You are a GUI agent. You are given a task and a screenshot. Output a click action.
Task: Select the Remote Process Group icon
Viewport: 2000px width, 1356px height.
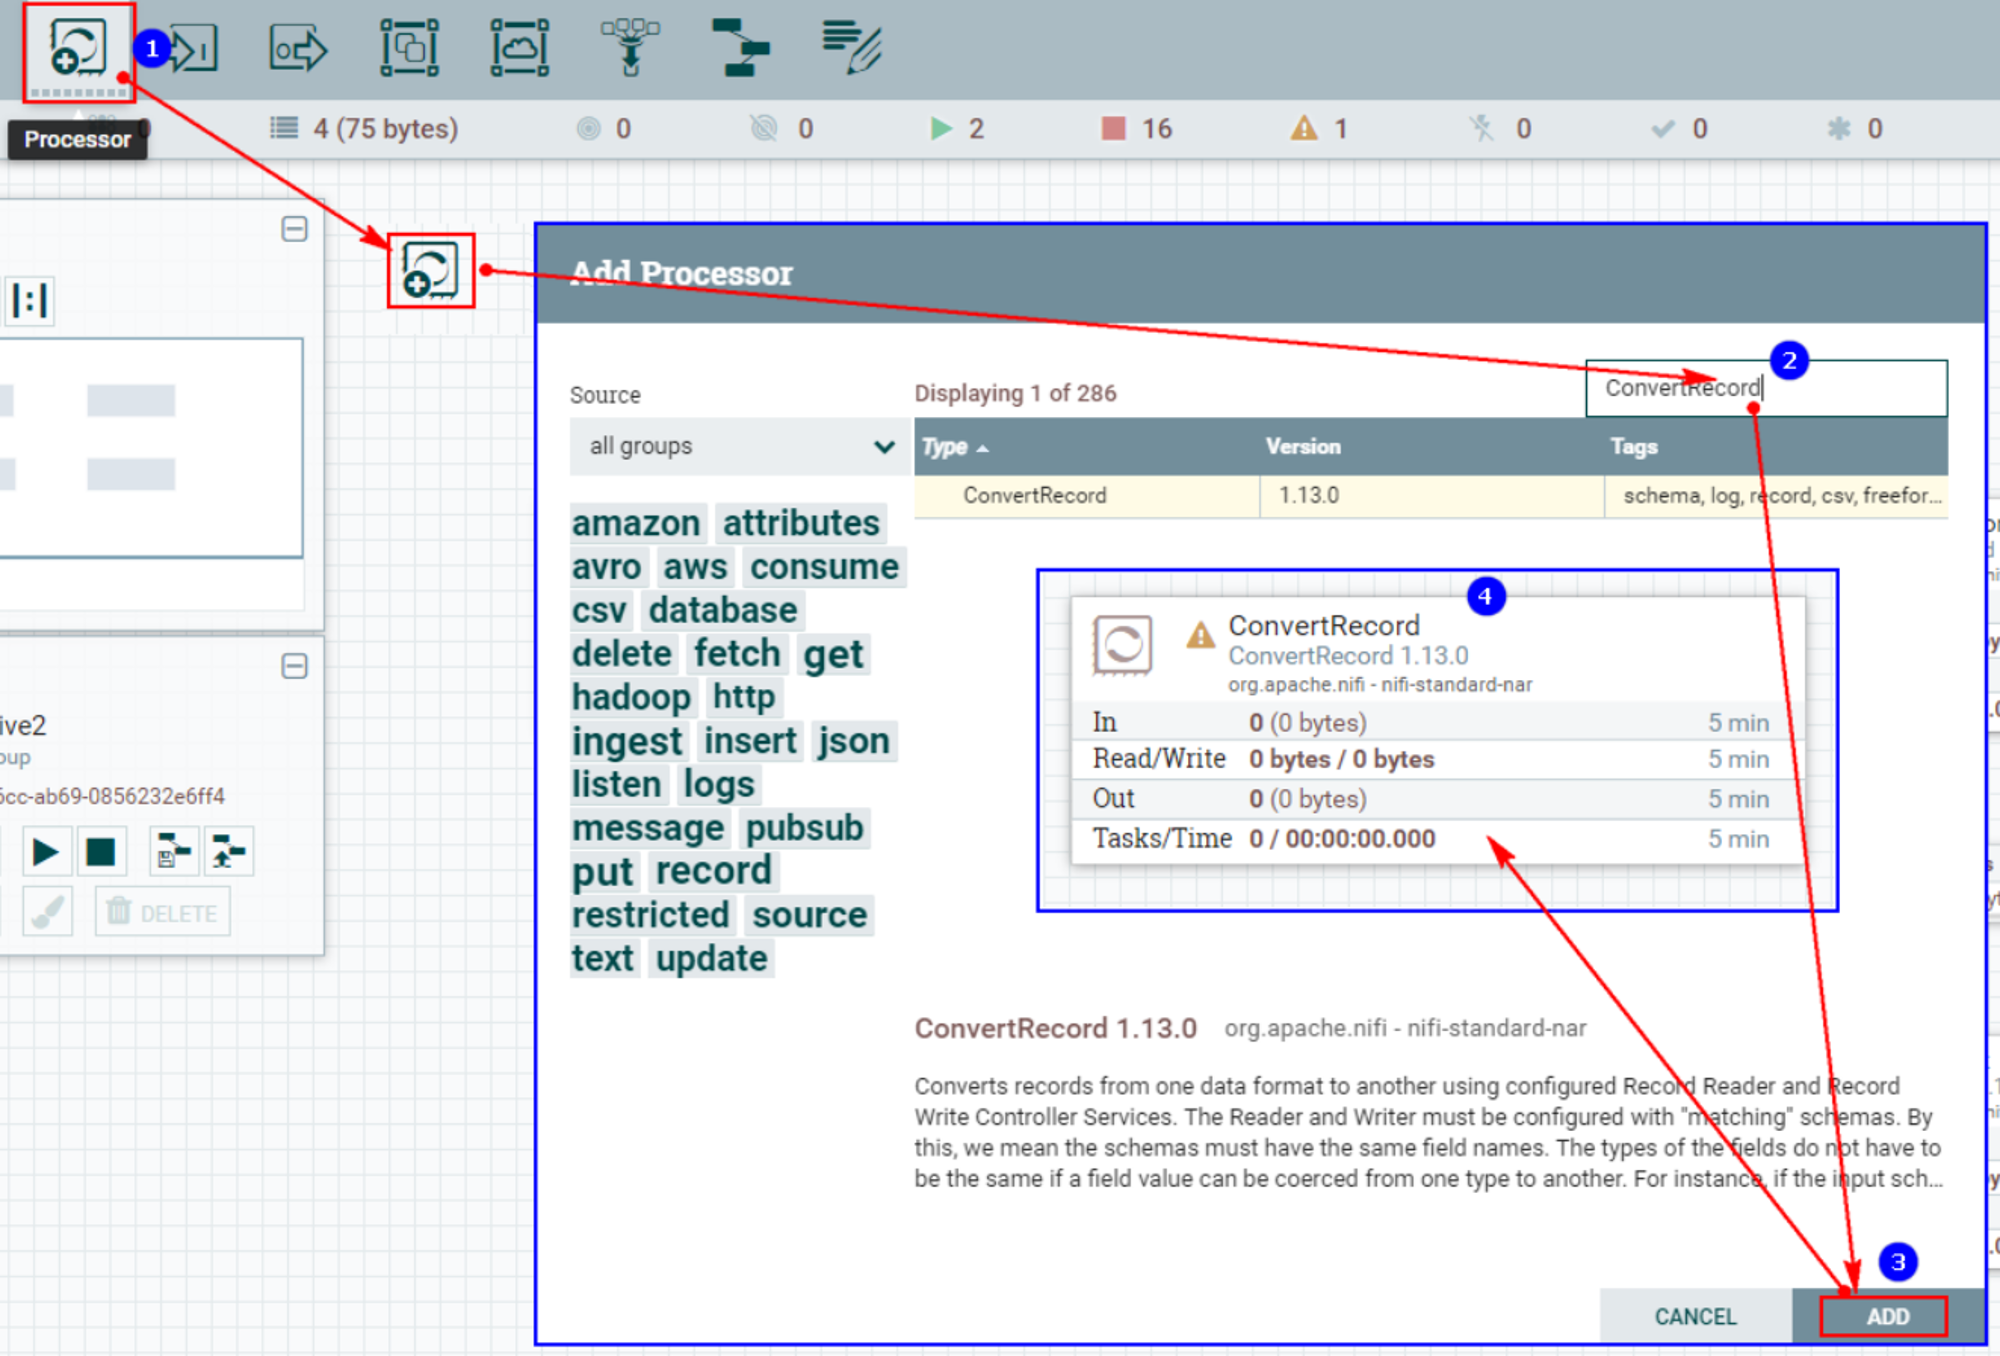pos(520,48)
